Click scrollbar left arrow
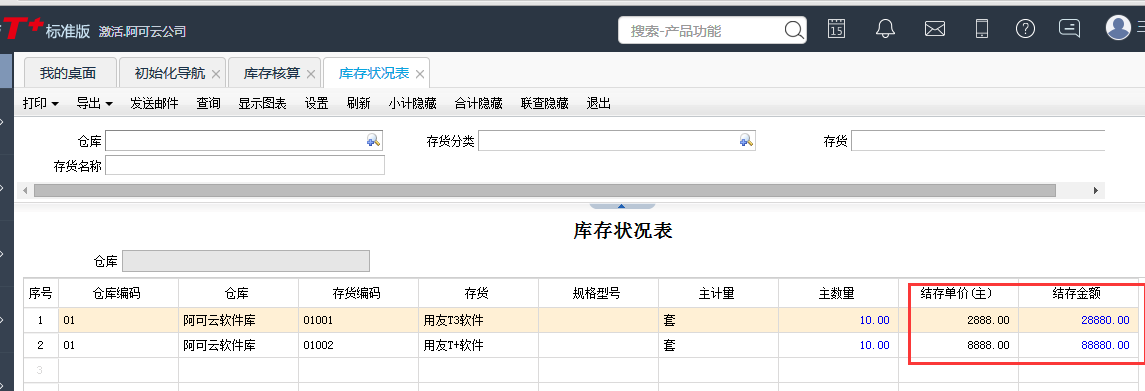1145x391 pixels. point(26,190)
